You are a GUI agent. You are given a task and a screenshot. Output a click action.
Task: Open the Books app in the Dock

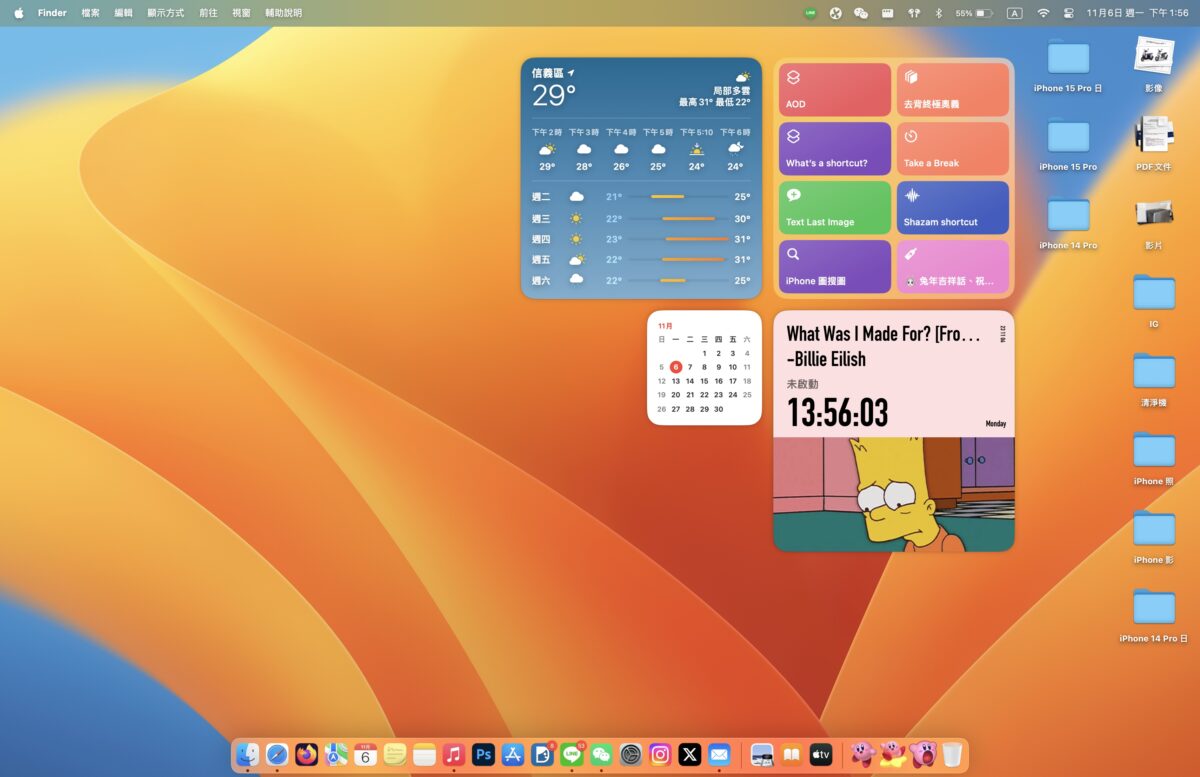(x=791, y=755)
